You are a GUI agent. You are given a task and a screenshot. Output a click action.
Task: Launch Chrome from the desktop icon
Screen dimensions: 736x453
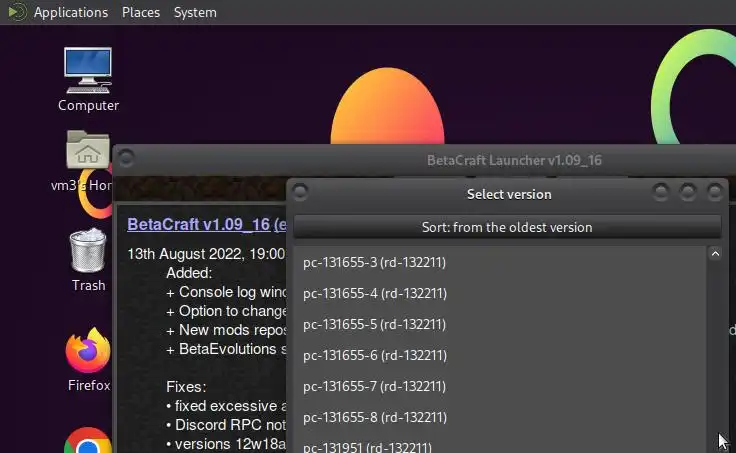click(x=88, y=441)
